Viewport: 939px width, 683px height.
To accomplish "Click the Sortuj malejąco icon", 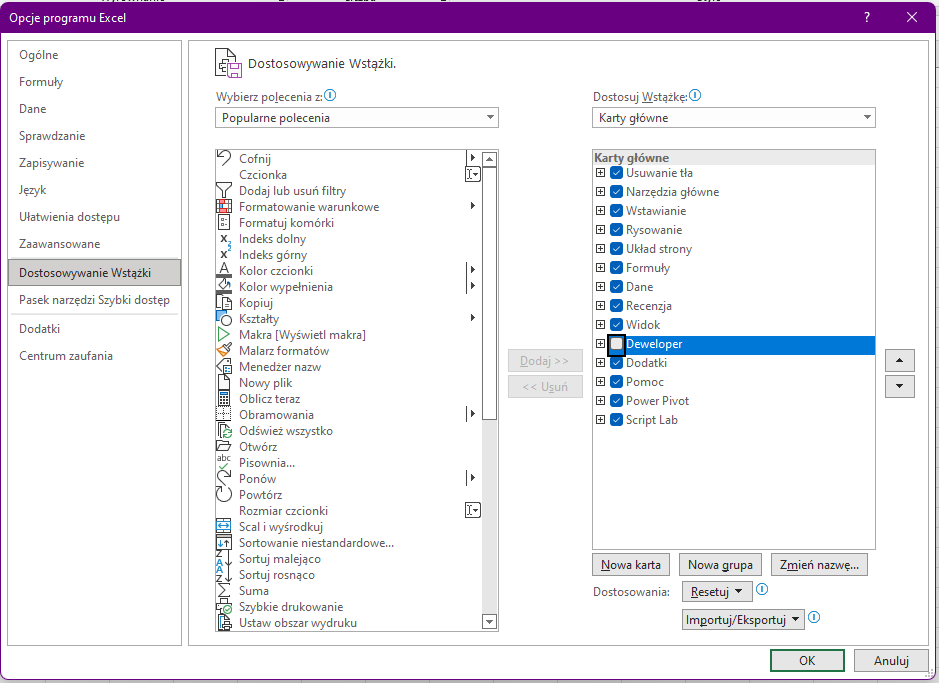I will (223, 558).
